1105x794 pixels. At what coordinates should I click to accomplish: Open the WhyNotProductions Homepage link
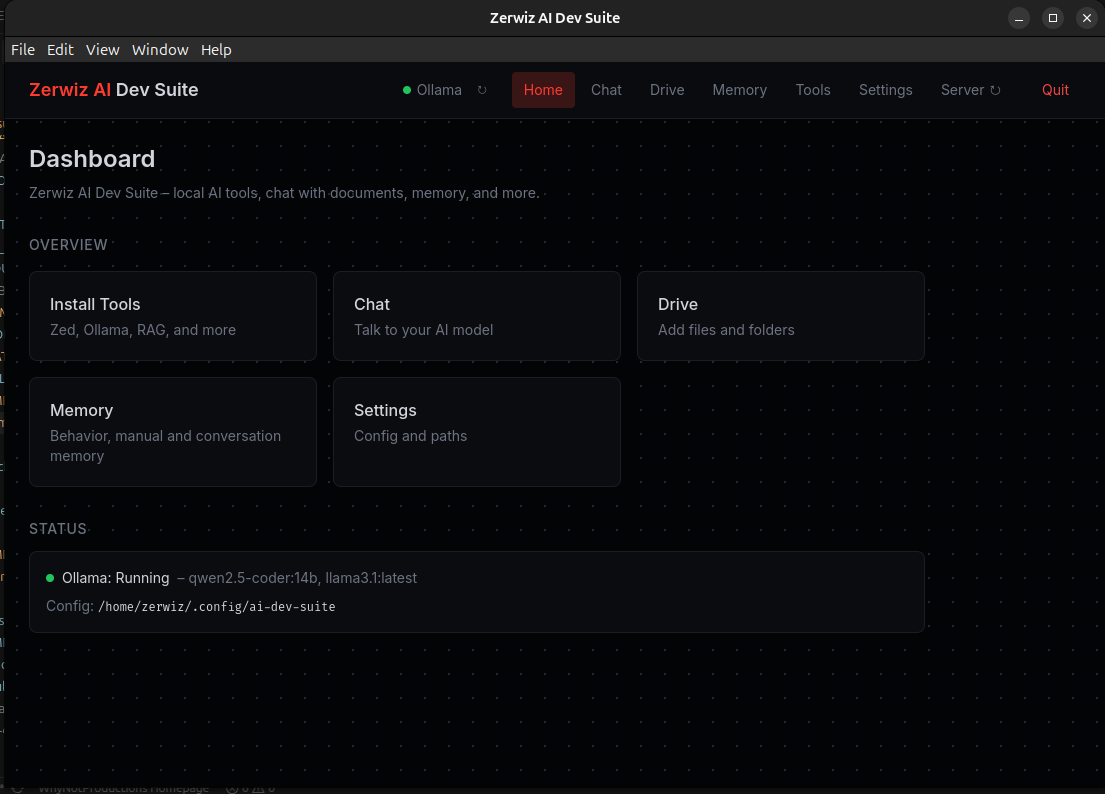click(124, 788)
